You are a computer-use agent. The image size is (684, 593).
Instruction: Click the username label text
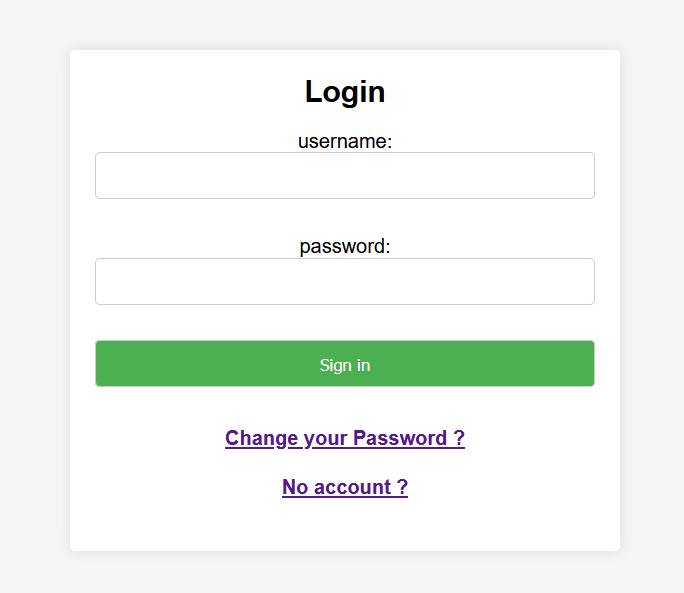345,141
